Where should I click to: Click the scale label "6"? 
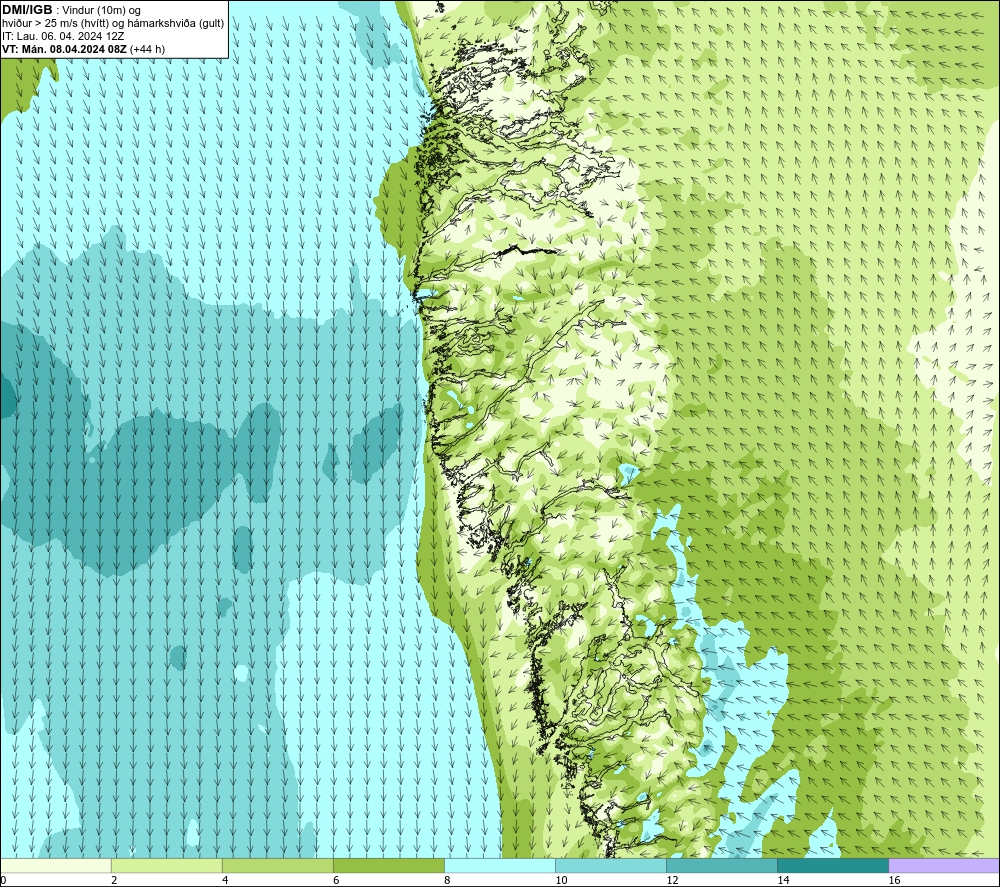tap(336, 880)
